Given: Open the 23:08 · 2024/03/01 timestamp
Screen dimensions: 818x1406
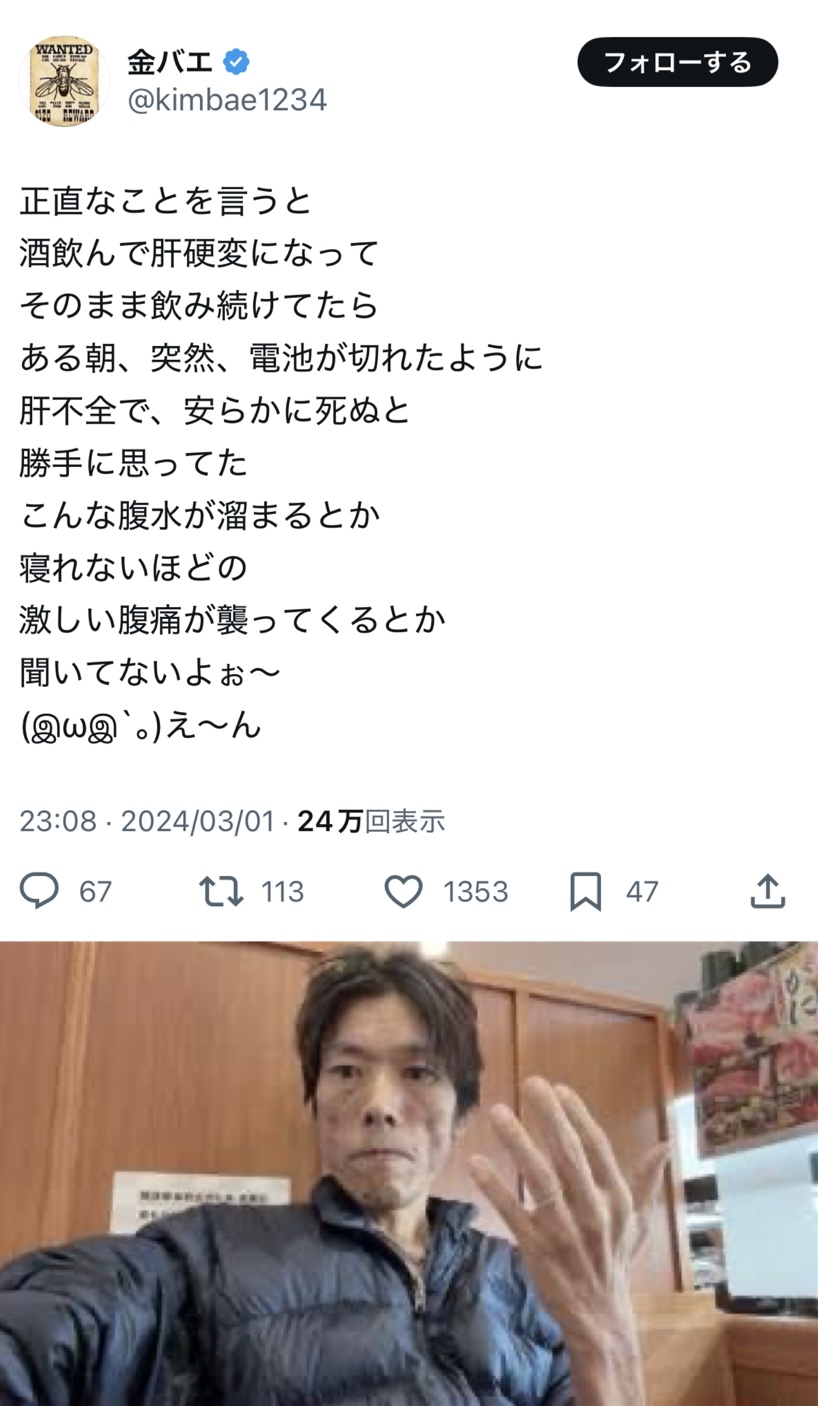Looking at the screenshot, I should [147, 822].
